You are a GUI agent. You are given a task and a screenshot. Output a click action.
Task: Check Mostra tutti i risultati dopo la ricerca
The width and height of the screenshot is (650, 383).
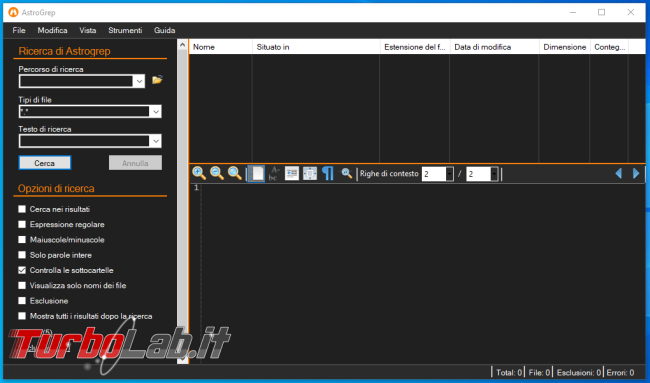[22, 316]
